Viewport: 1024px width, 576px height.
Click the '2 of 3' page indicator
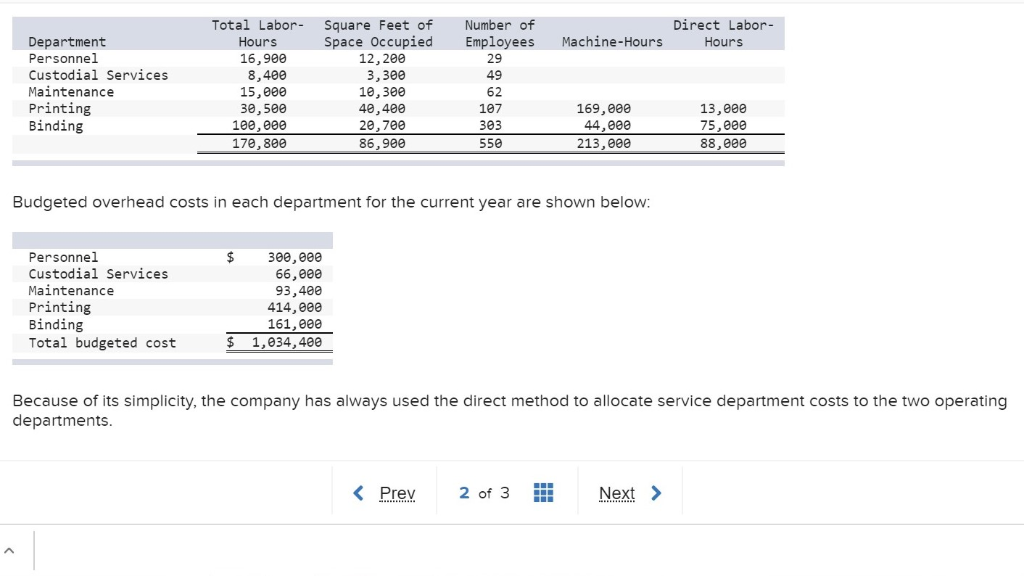[484, 493]
